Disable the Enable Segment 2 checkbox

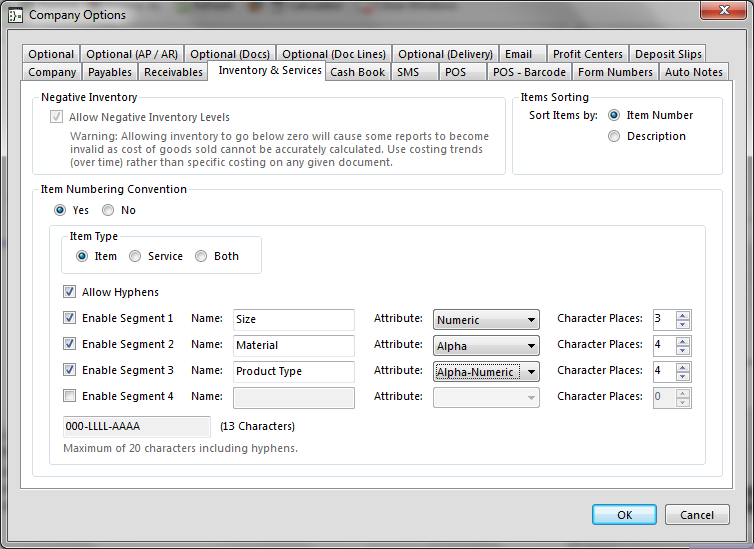click(x=69, y=344)
